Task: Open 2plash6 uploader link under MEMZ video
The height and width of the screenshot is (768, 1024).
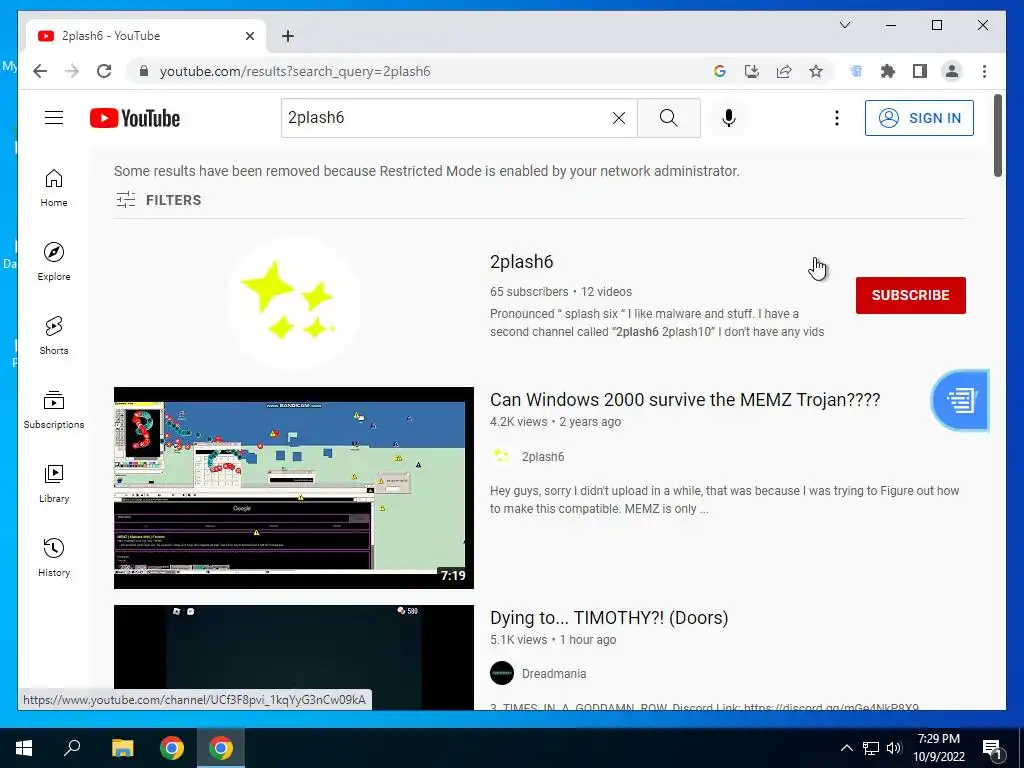Action: 543,456
